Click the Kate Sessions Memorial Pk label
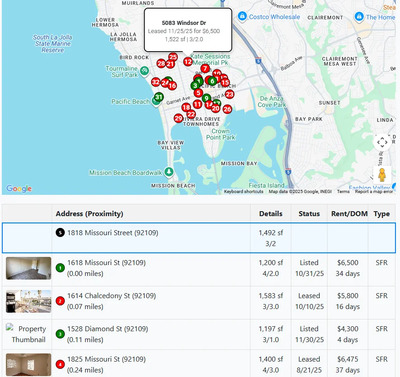This screenshot has height=377, width=400. point(211,59)
